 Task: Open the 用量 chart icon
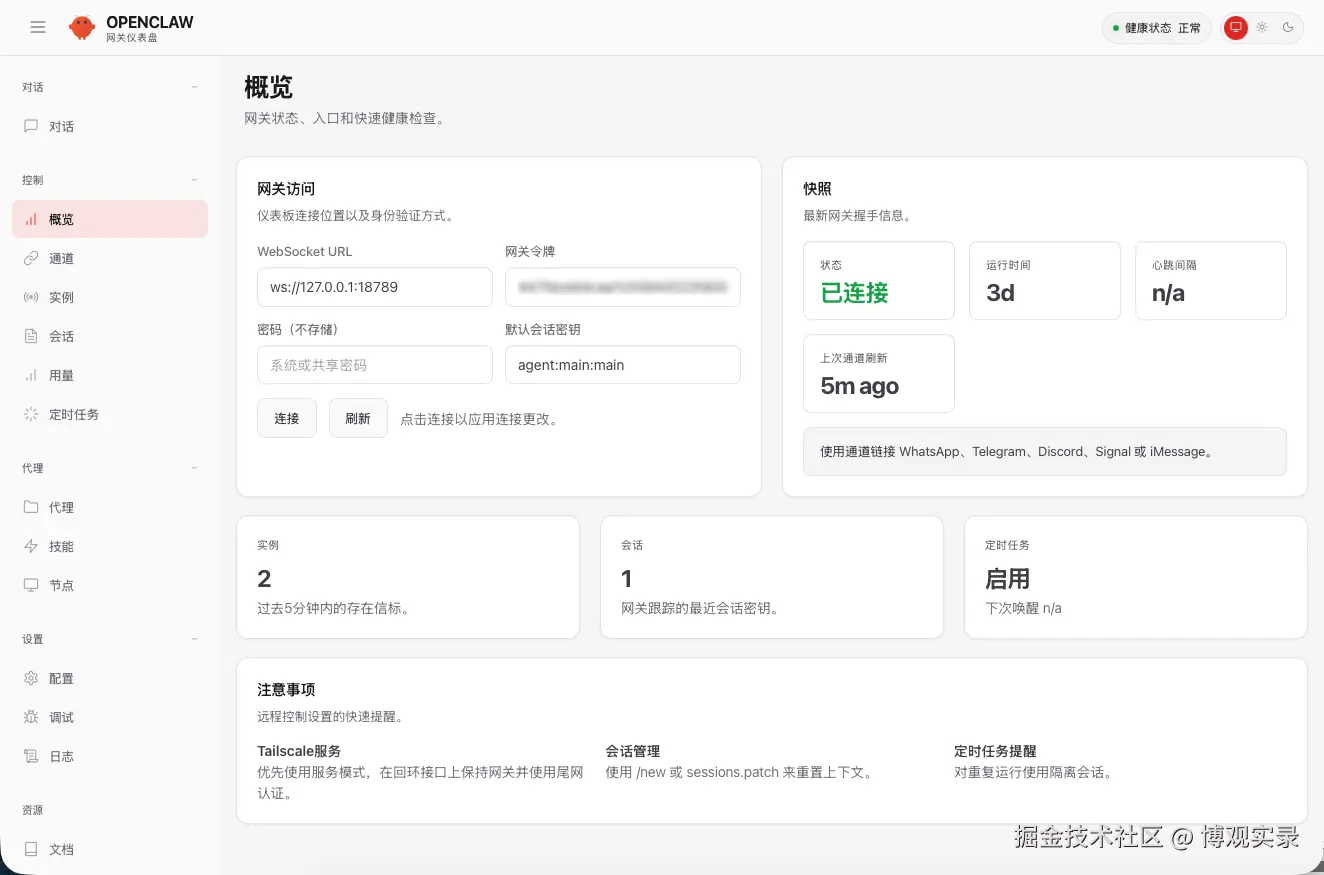click(x=31, y=375)
